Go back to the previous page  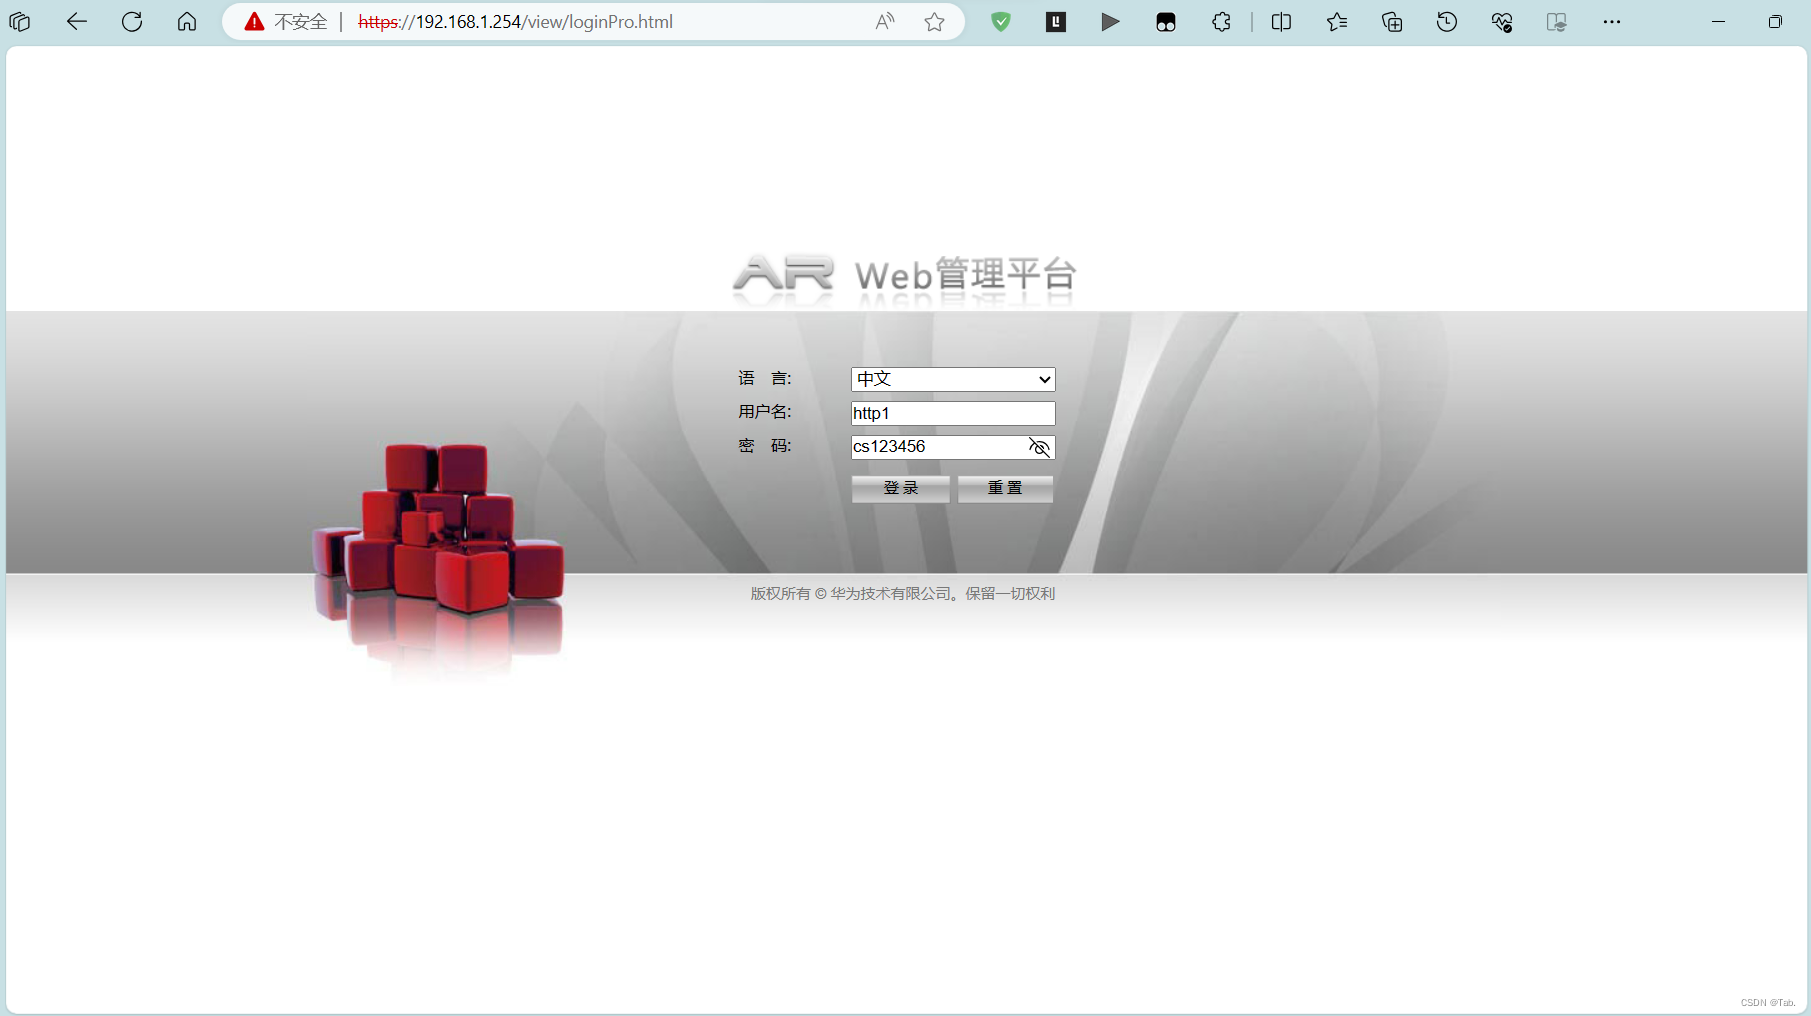click(x=76, y=22)
